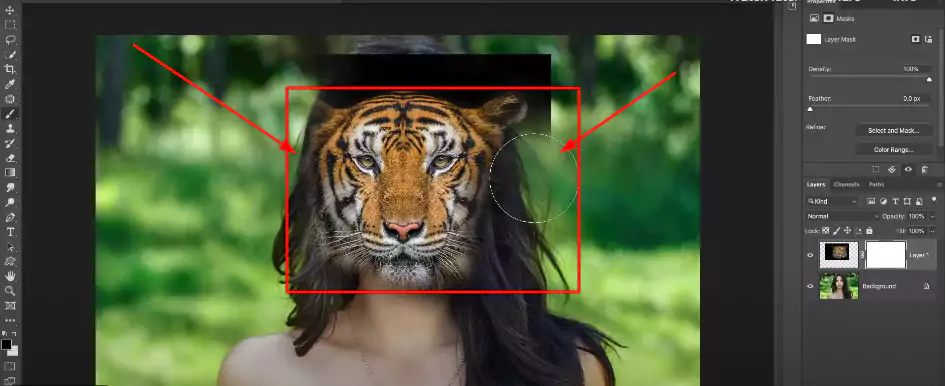Toggle lock position
Screen dimensions: 946x386
pyautogui.click(x=847, y=230)
